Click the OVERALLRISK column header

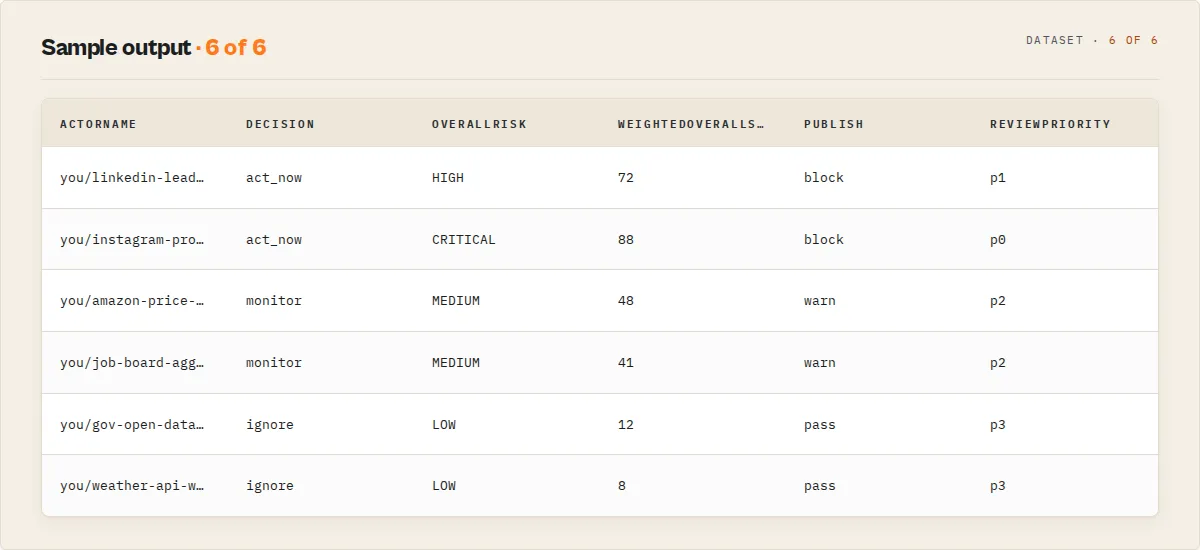point(479,124)
